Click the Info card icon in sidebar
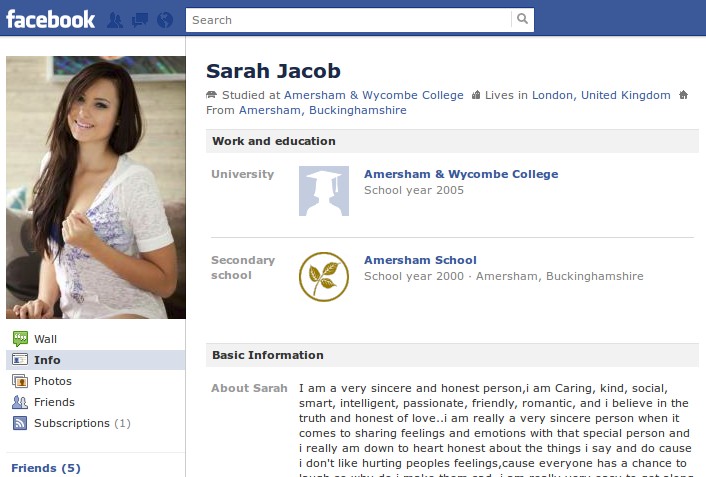This screenshot has height=477, width=706. [x=20, y=359]
